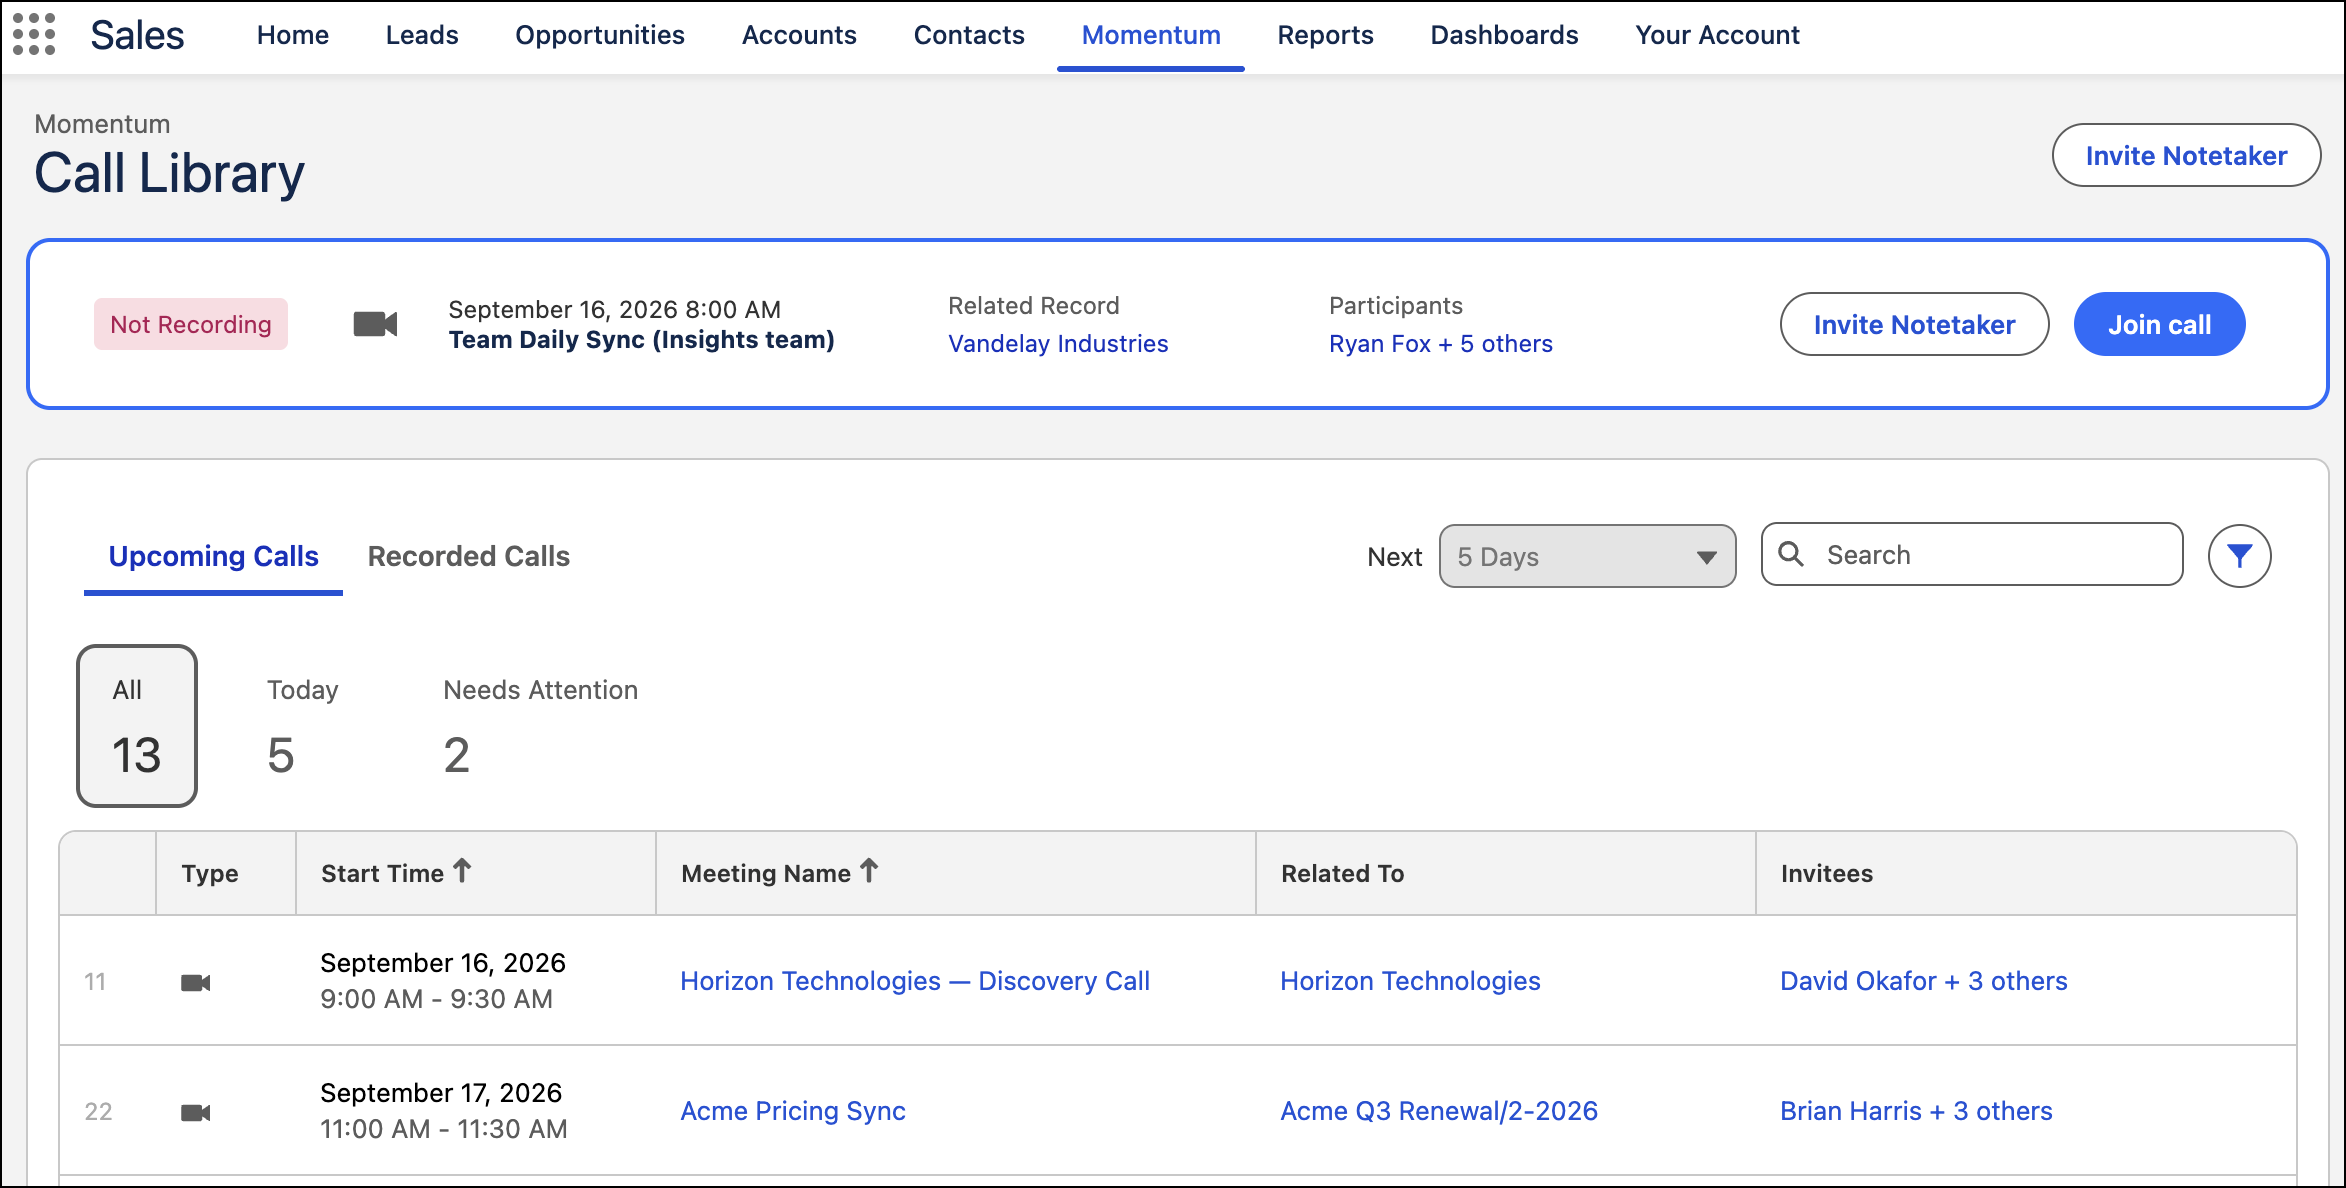This screenshot has width=2346, height=1188.
Task: Open the Accounts tab
Action: [x=799, y=35]
